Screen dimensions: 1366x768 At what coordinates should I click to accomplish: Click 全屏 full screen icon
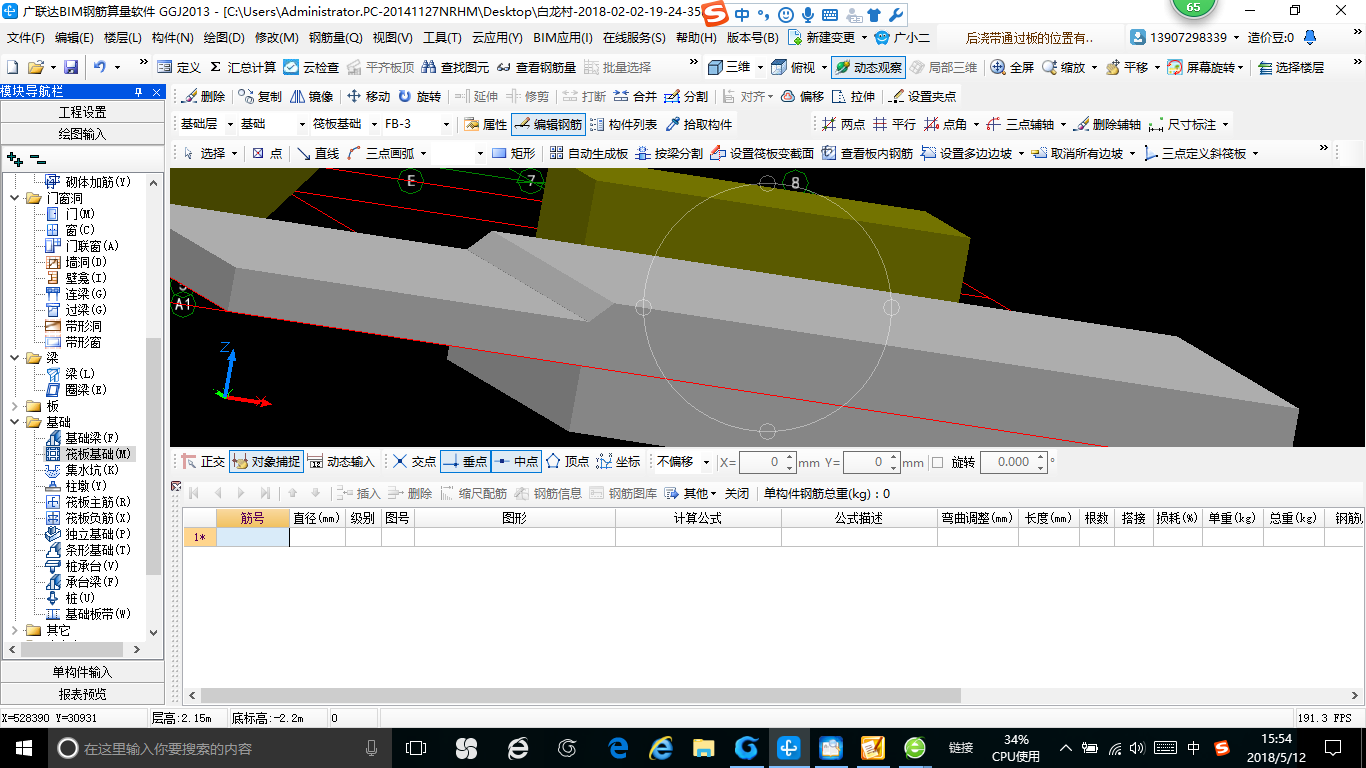point(1012,67)
